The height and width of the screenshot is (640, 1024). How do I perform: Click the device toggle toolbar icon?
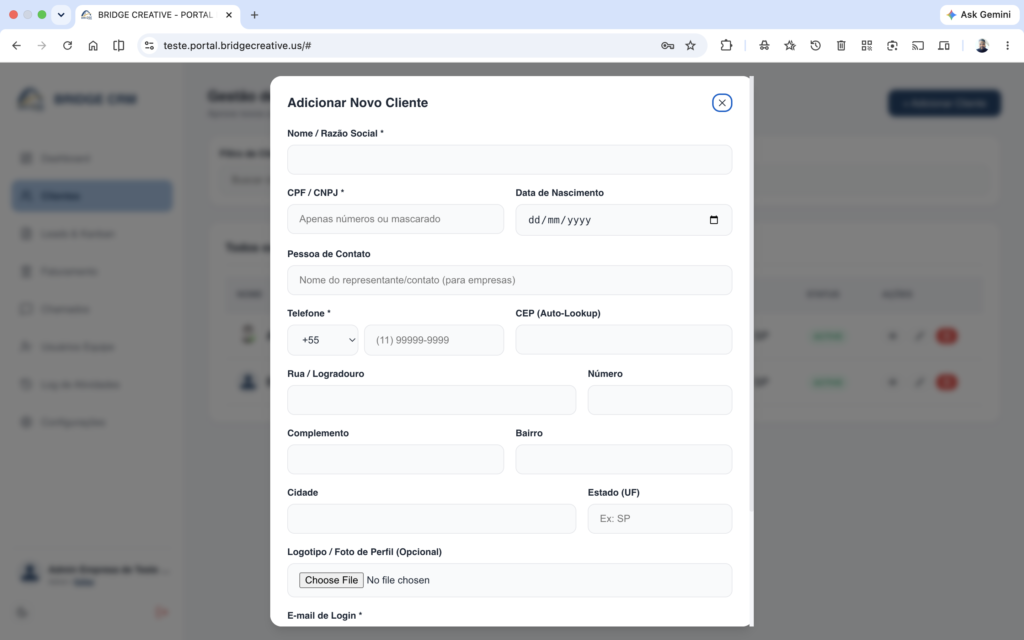coord(944,46)
